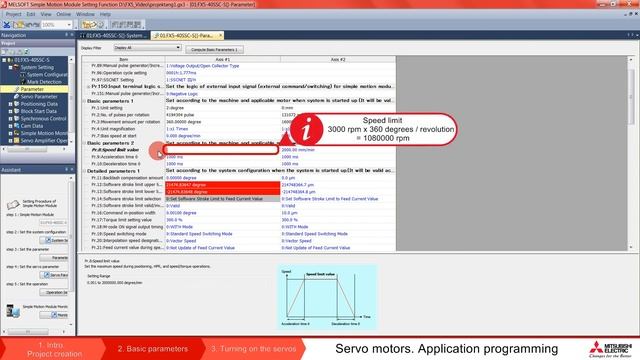Image resolution: width=640 pixels, height=360 pixels.
Task: Click the Monitor button in Assistant panel
Action: 54,315
